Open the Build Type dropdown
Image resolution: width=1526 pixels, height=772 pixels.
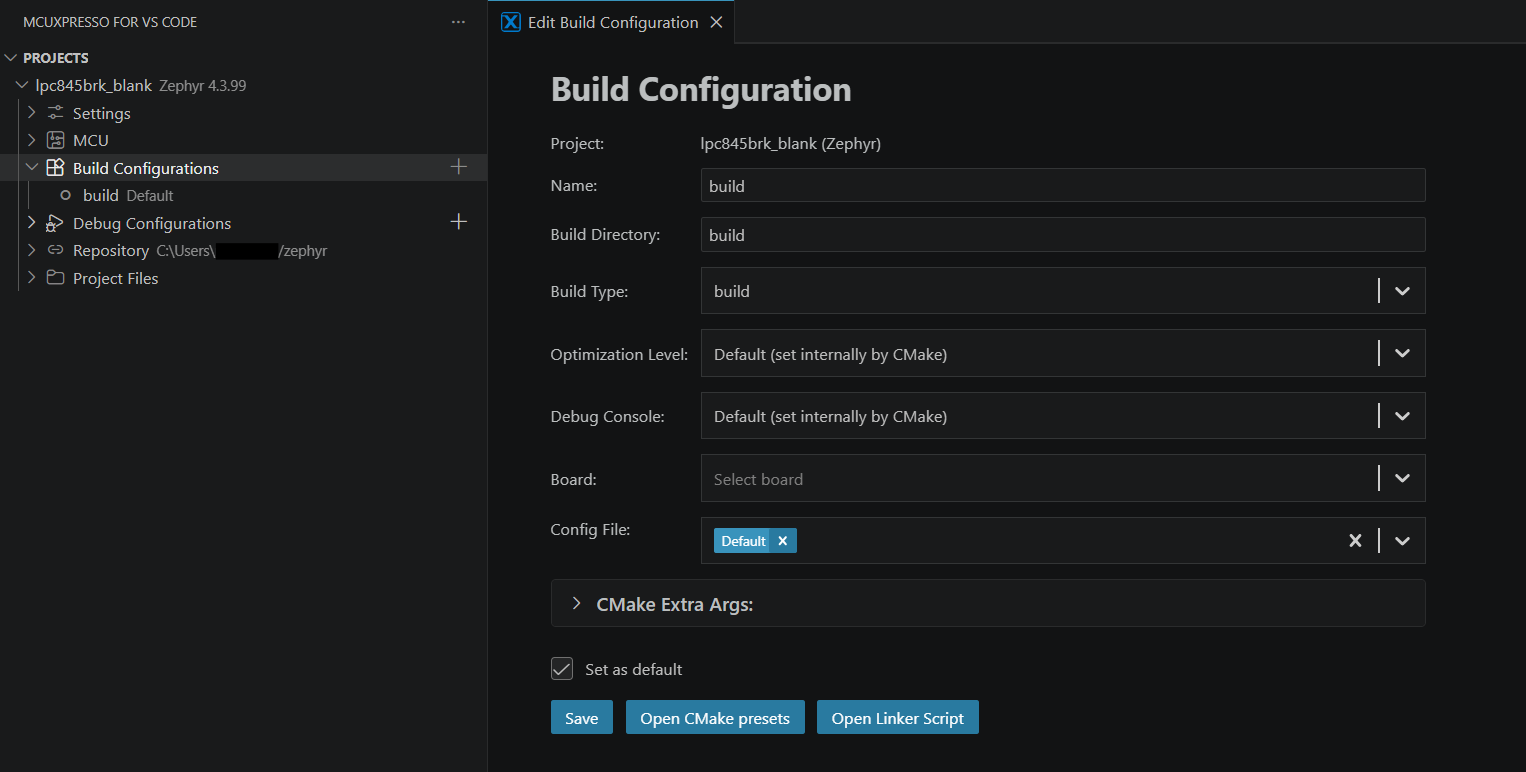click(1402, 291)
